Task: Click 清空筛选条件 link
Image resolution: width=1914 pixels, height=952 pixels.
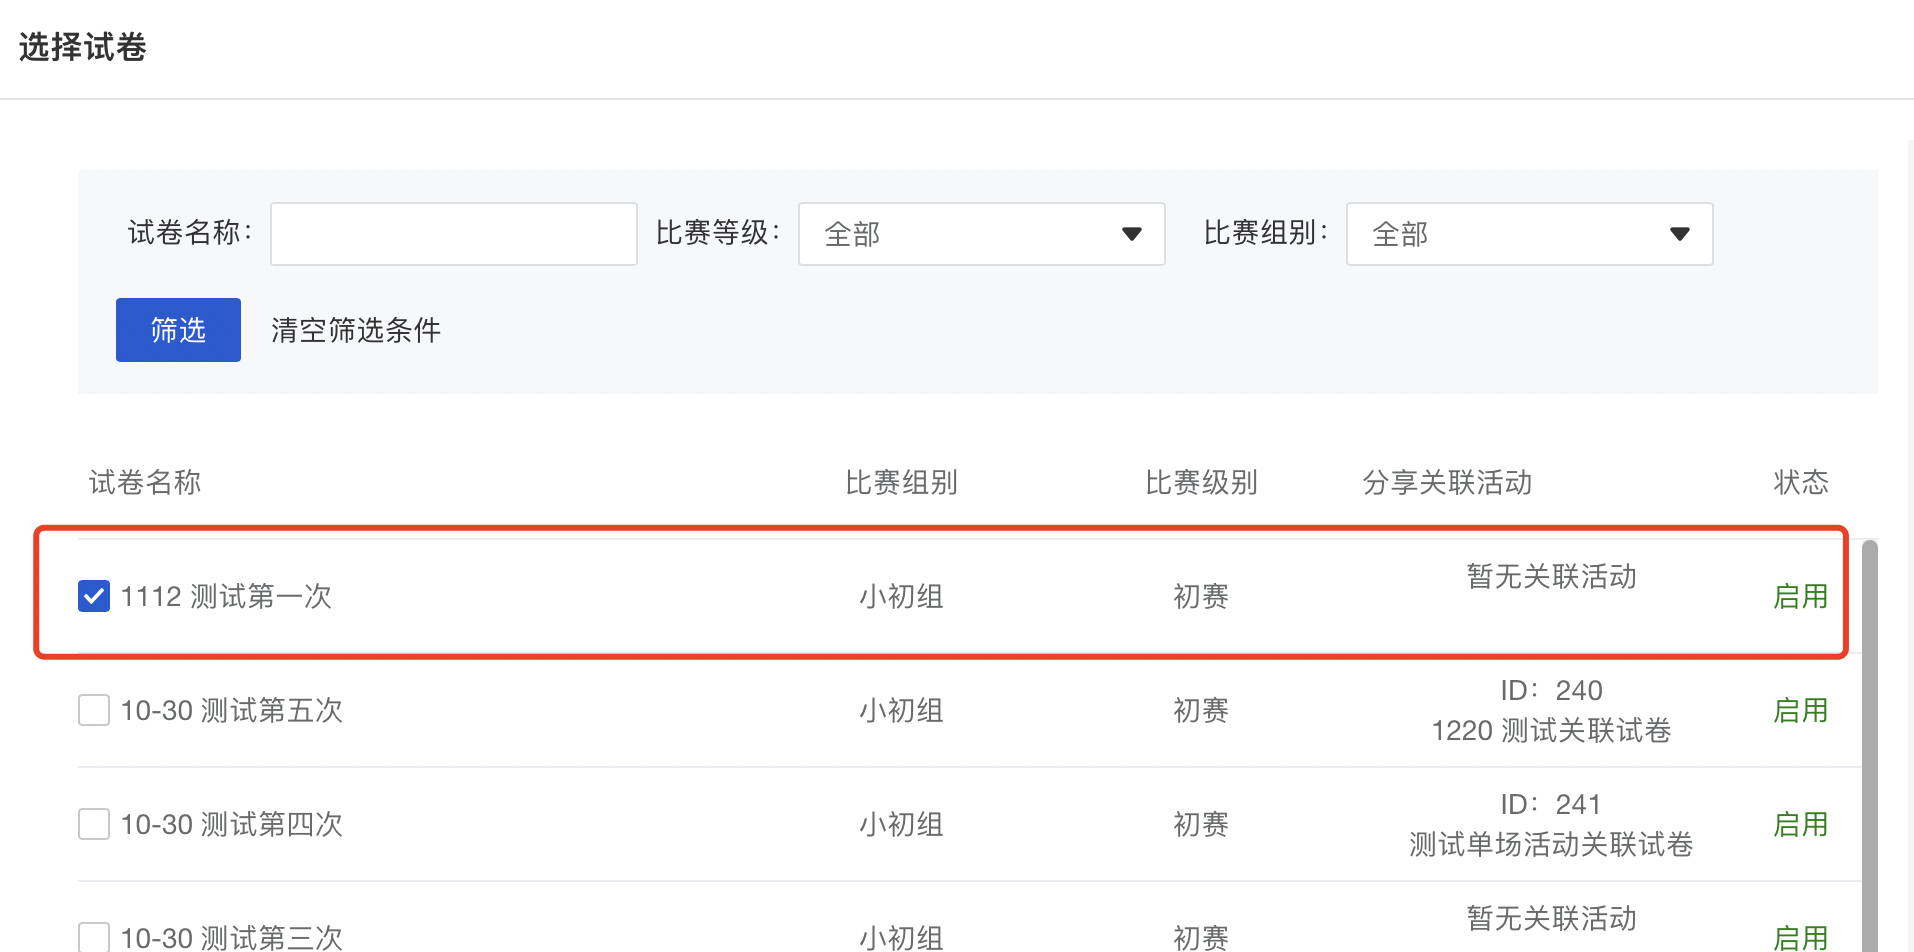Action: [355, 330]
